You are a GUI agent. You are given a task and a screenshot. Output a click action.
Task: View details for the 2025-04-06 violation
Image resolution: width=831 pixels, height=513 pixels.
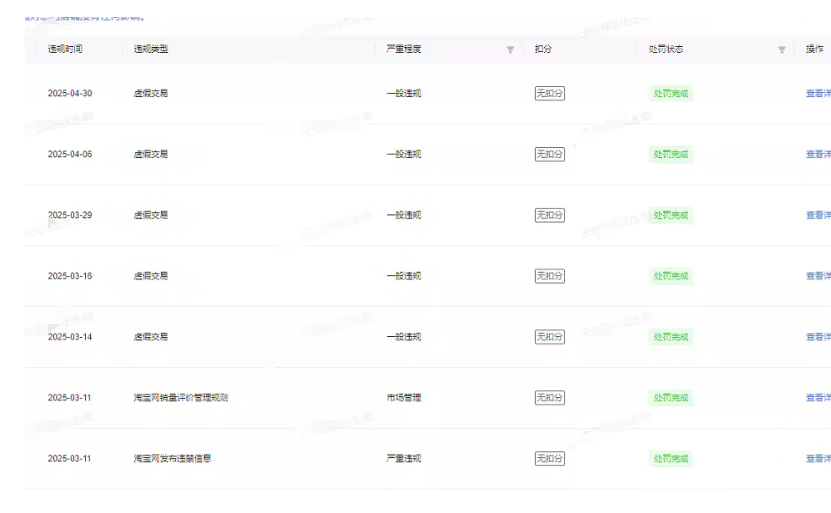tap(817, 154)
